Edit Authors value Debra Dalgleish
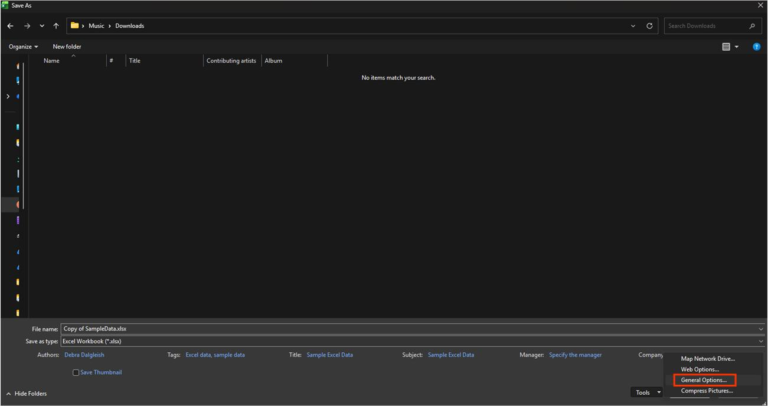Viewport: 768px width, 406px height. [x=84, y=355]
